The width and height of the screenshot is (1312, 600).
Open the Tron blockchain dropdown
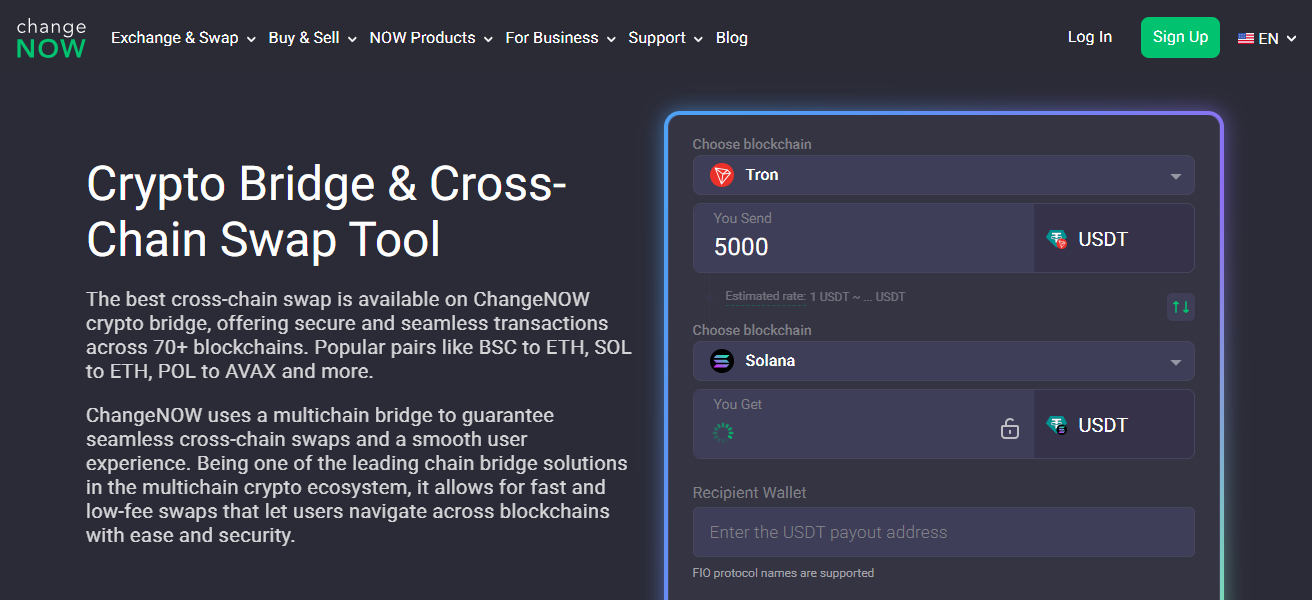(x=1176, y=174)
